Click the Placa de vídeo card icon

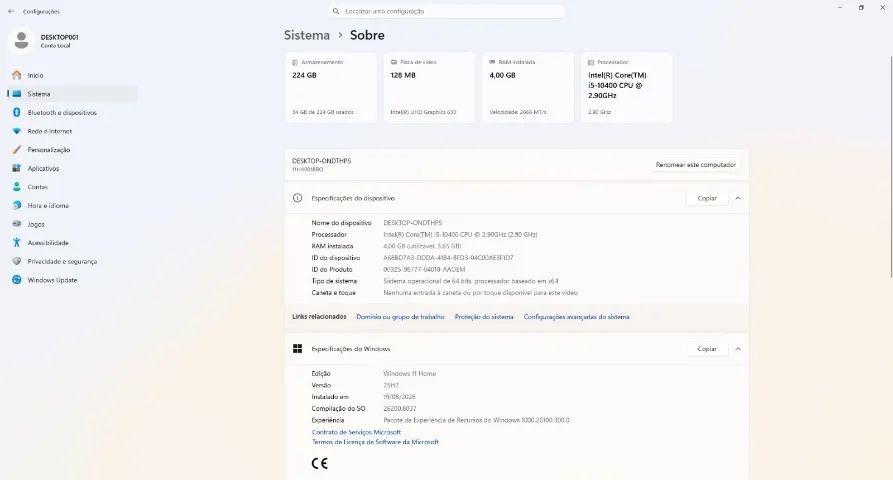tap(394, 62)
